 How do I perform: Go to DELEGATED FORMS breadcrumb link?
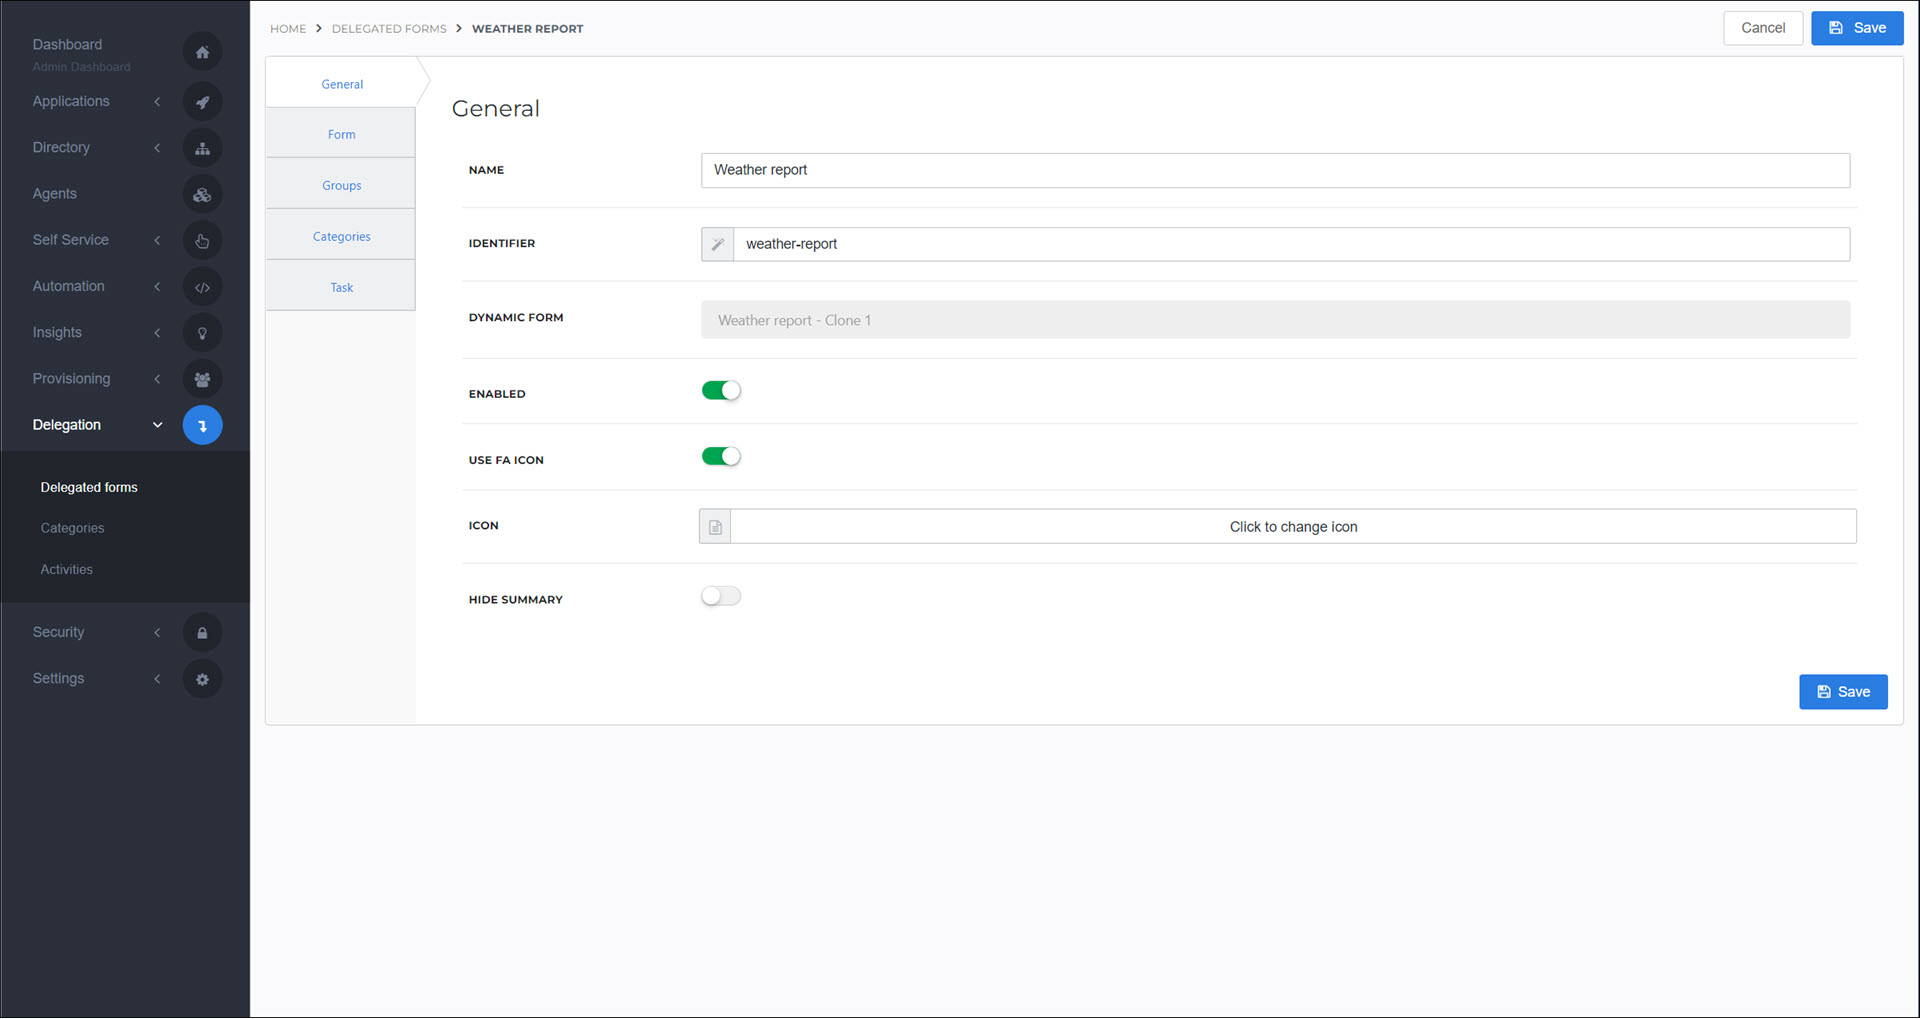(x=389, y=29)
